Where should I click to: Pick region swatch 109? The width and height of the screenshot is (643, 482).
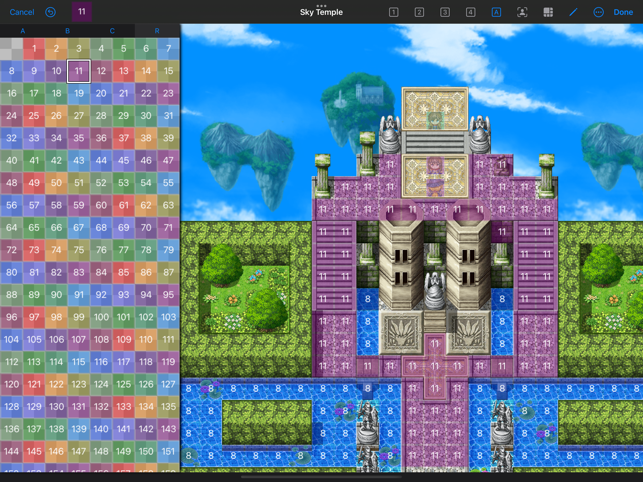coord(124,340)
